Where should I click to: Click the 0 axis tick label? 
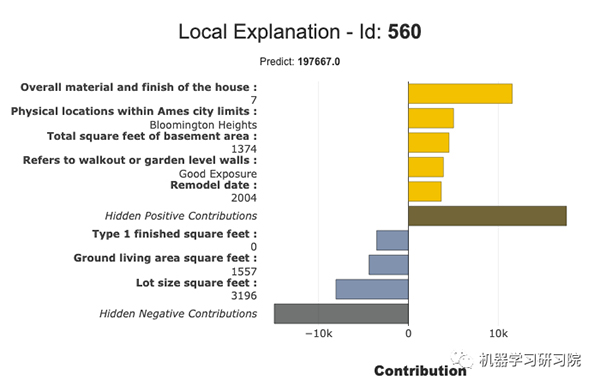[x=408, y=334]
